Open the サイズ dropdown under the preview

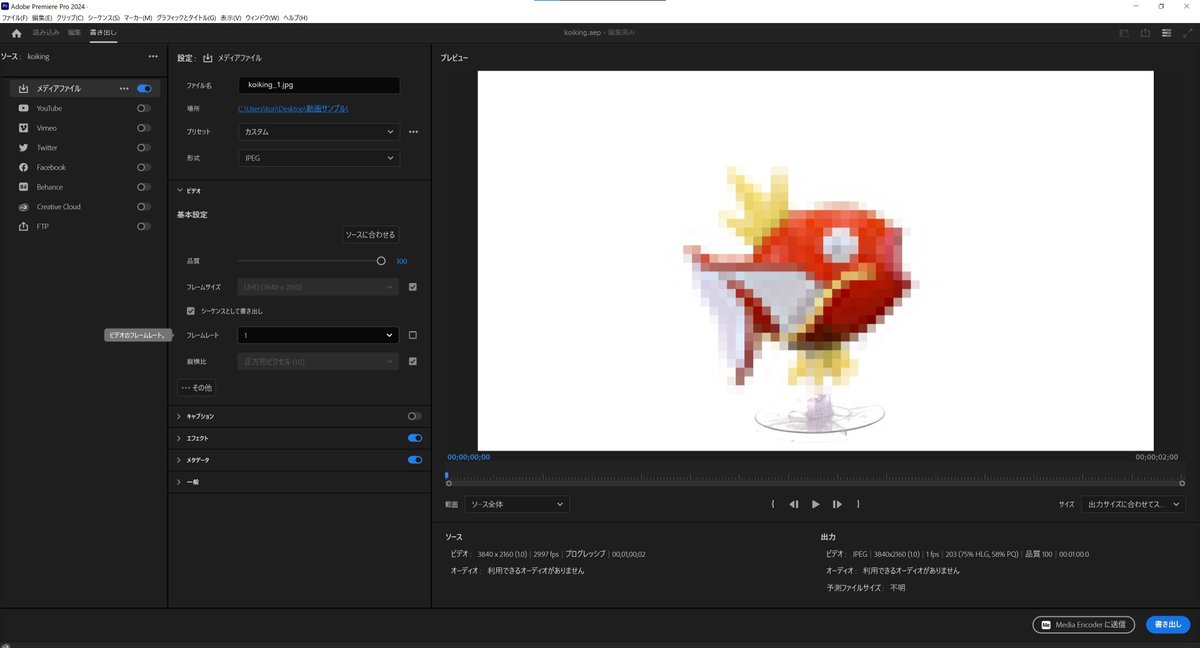click(x=1134, y=505)
